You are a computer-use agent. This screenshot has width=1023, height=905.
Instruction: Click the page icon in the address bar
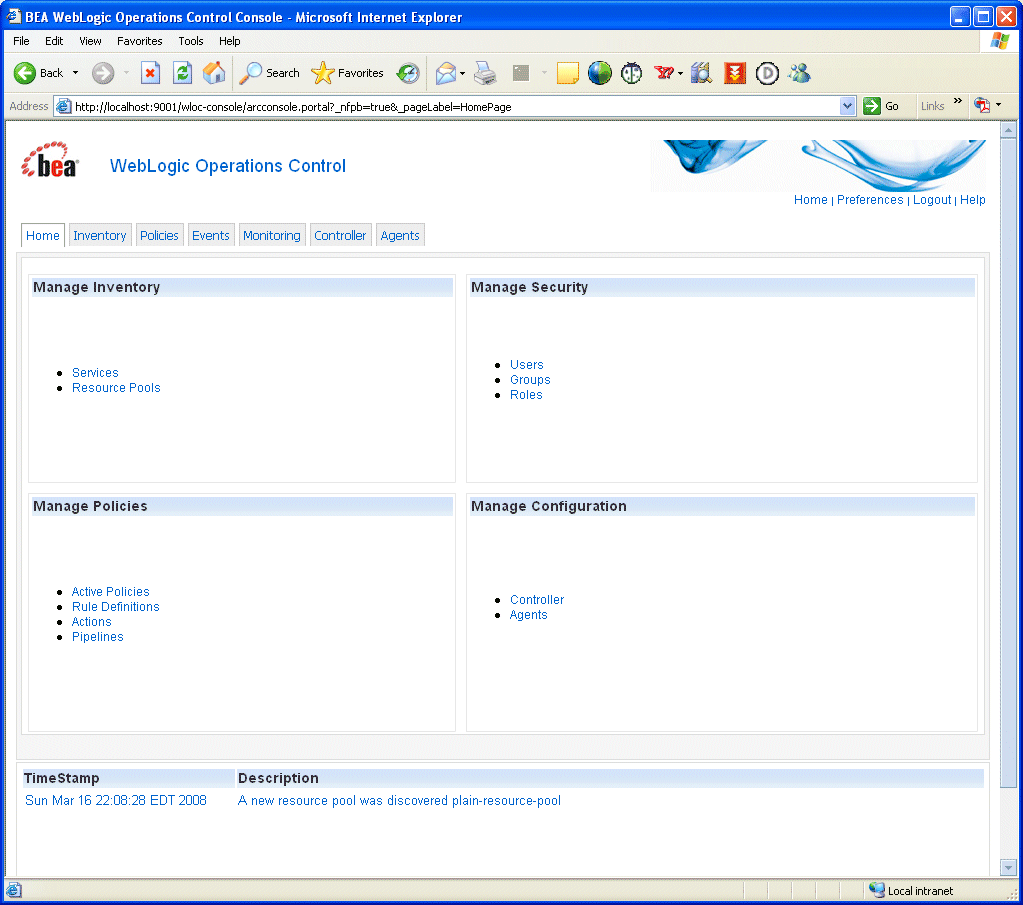(x=63, y=106)
